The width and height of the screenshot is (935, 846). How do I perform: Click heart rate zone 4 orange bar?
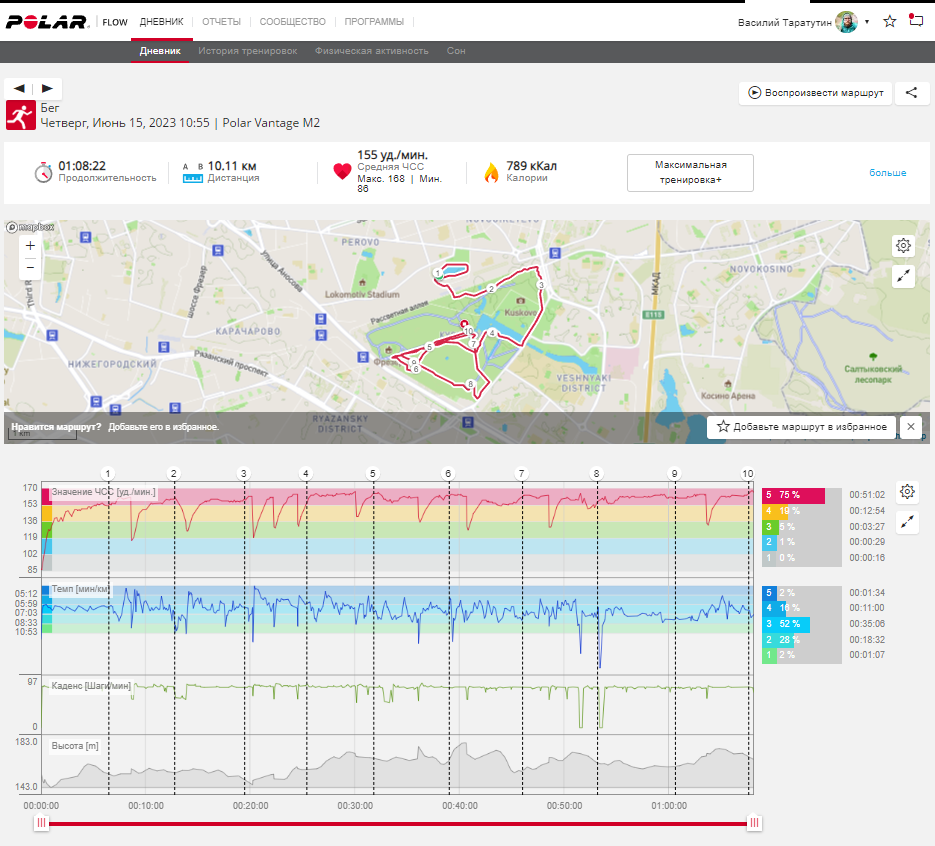(776, 511)
